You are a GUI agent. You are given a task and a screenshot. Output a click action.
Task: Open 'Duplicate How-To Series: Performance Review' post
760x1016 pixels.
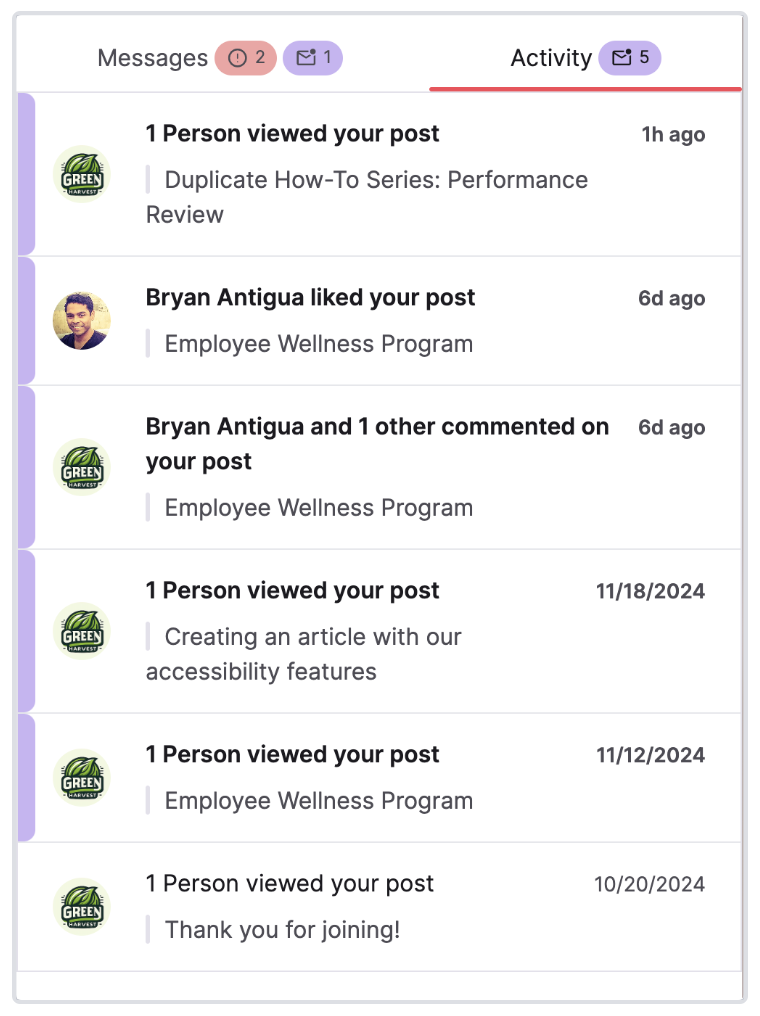pyautogui.click(x=367, y=197)
